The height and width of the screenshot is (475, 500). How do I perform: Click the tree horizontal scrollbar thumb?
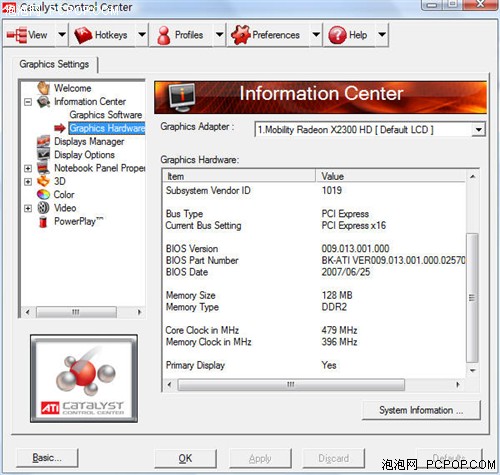76,312
